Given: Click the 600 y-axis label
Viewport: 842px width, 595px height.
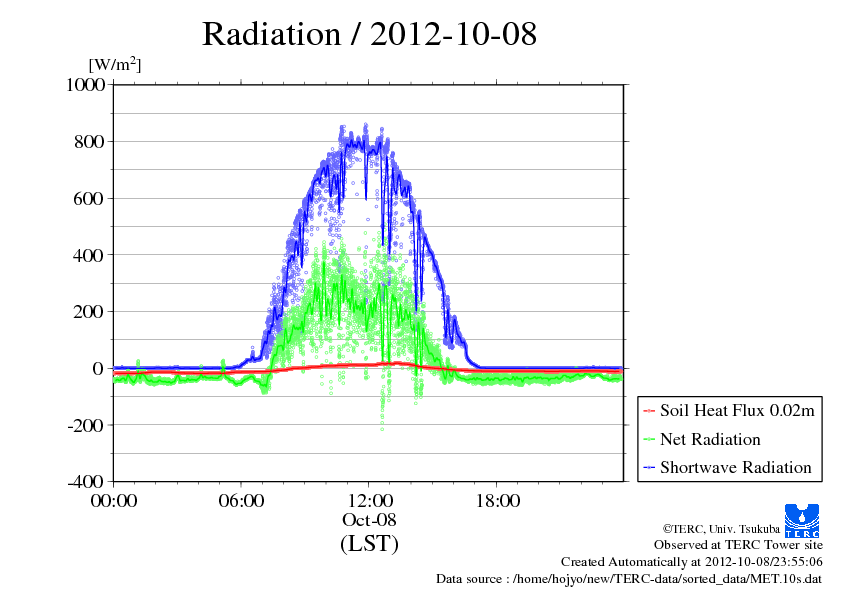Looking at the screenshot, I should (89, 199).
